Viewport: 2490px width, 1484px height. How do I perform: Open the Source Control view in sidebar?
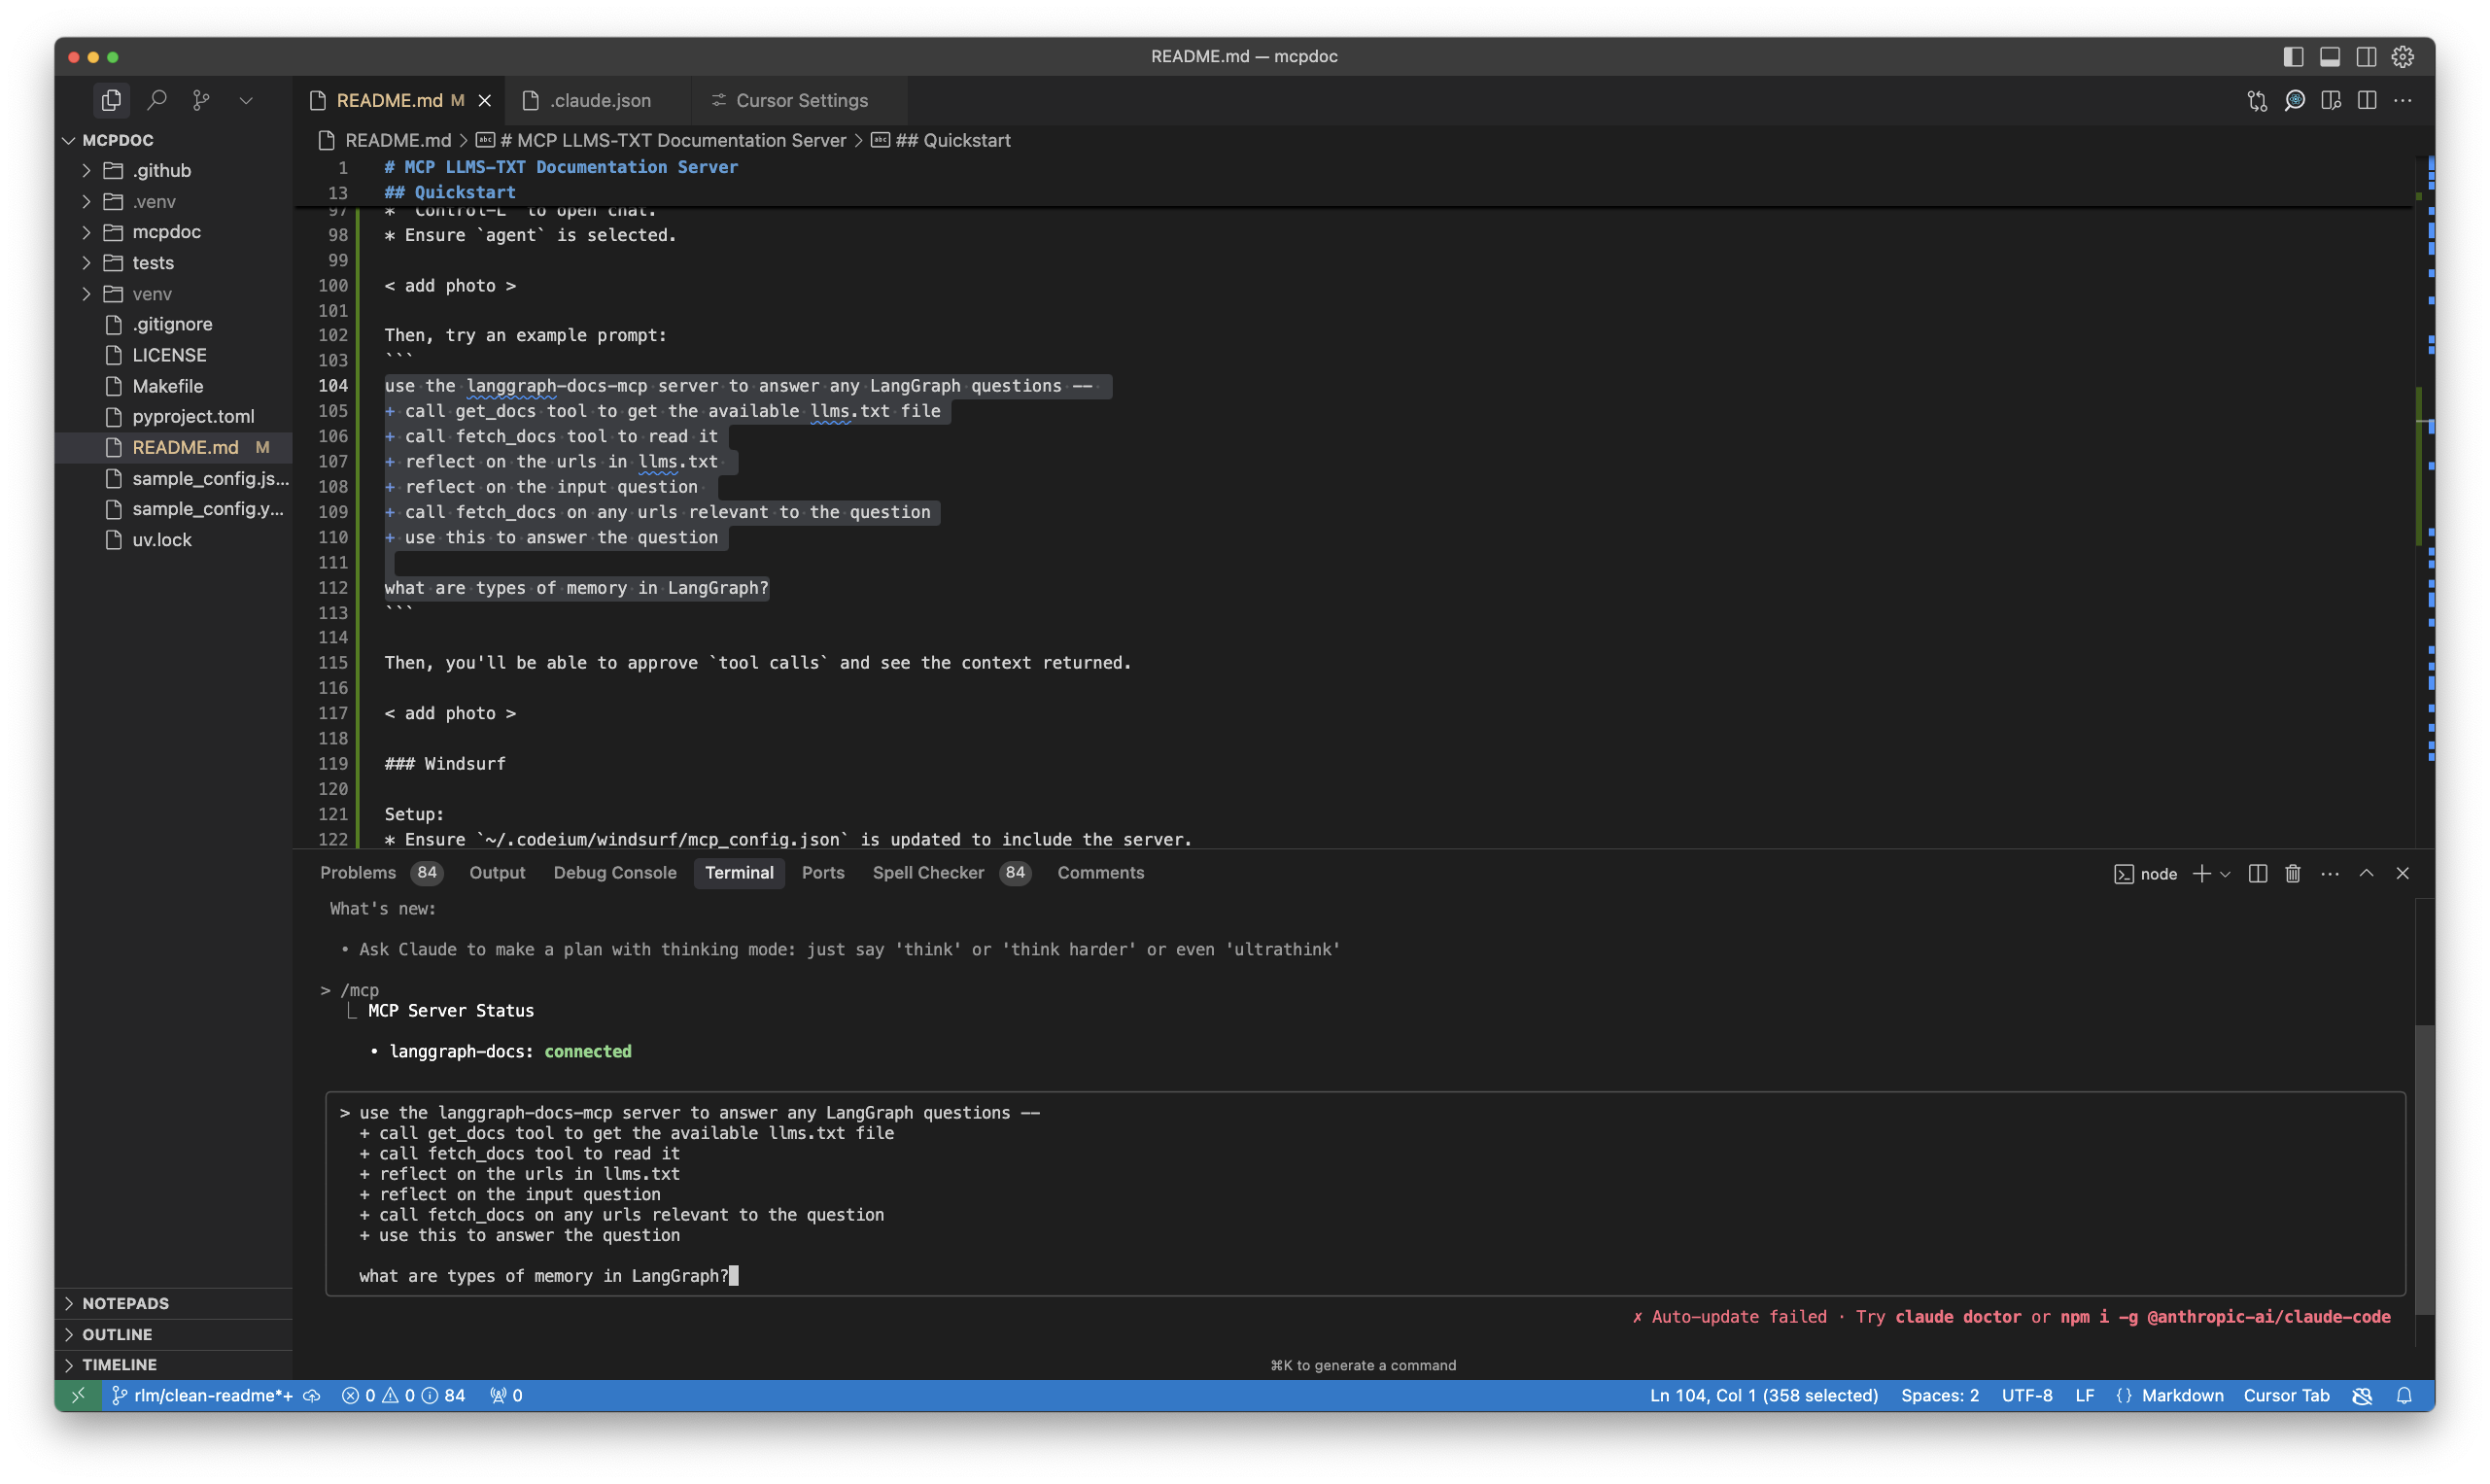point(201,100)
